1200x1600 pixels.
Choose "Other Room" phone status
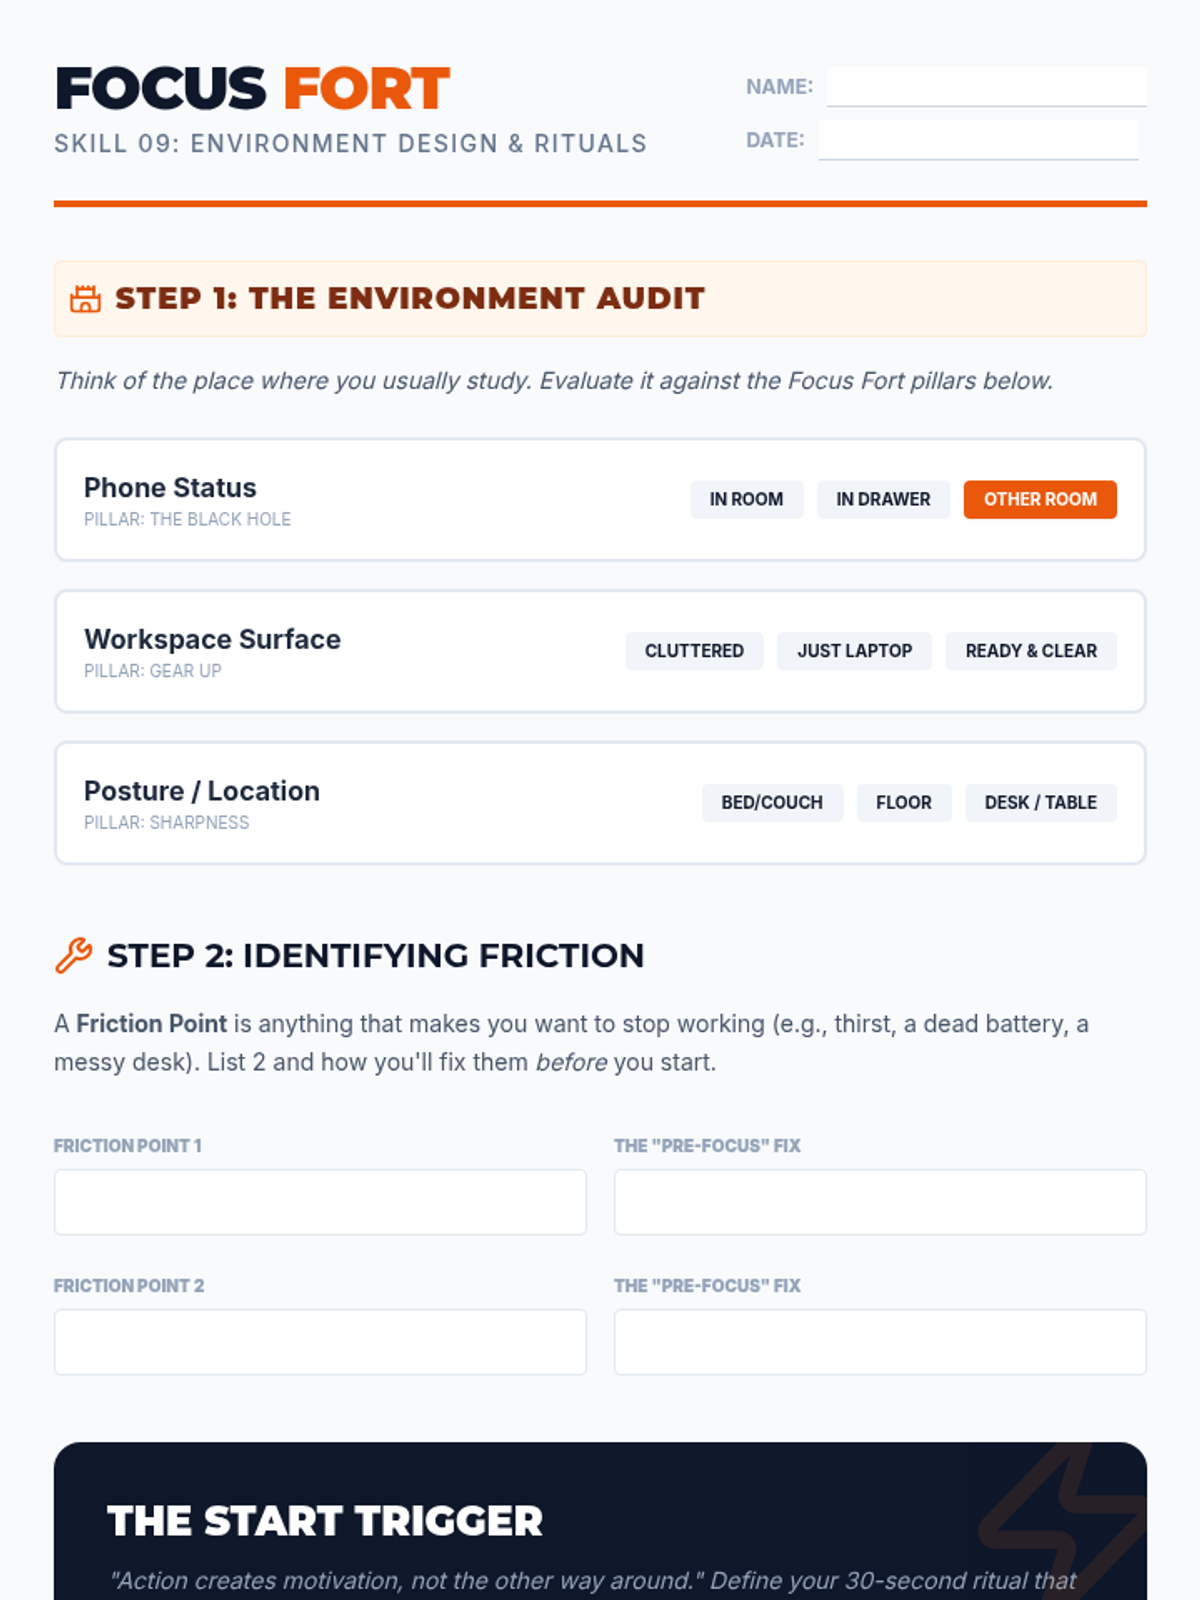click(1040, 499)
